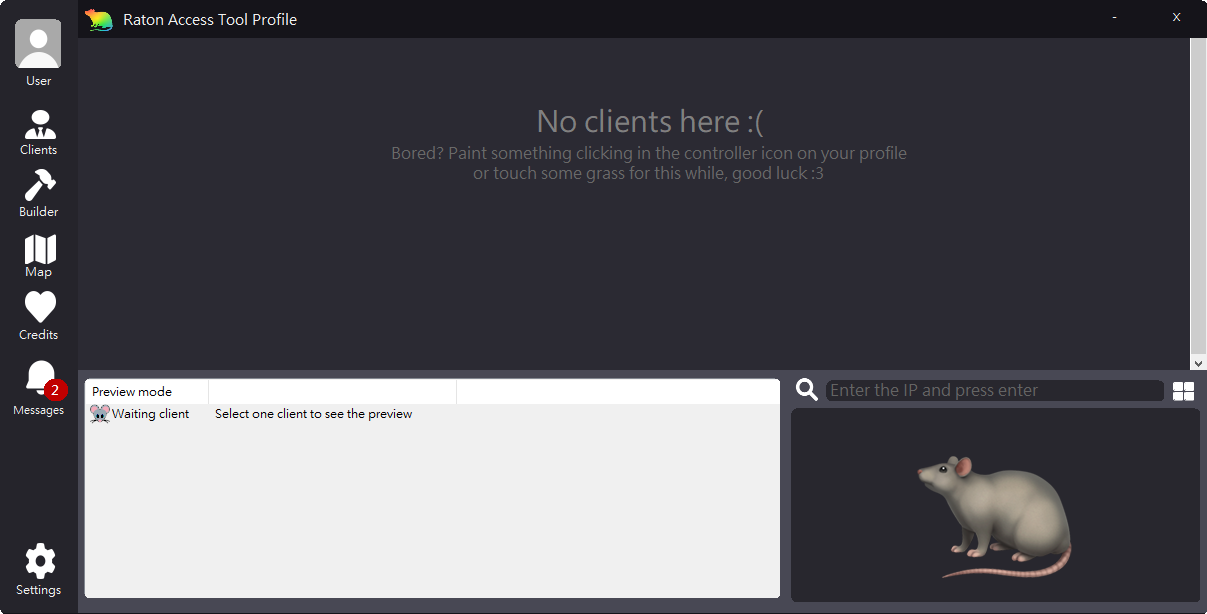Image resolution: width=1207 pixels, height=614 pixels.
Task: Minimize the Raton Access Tool window
Action: (x=1115, y=18)
